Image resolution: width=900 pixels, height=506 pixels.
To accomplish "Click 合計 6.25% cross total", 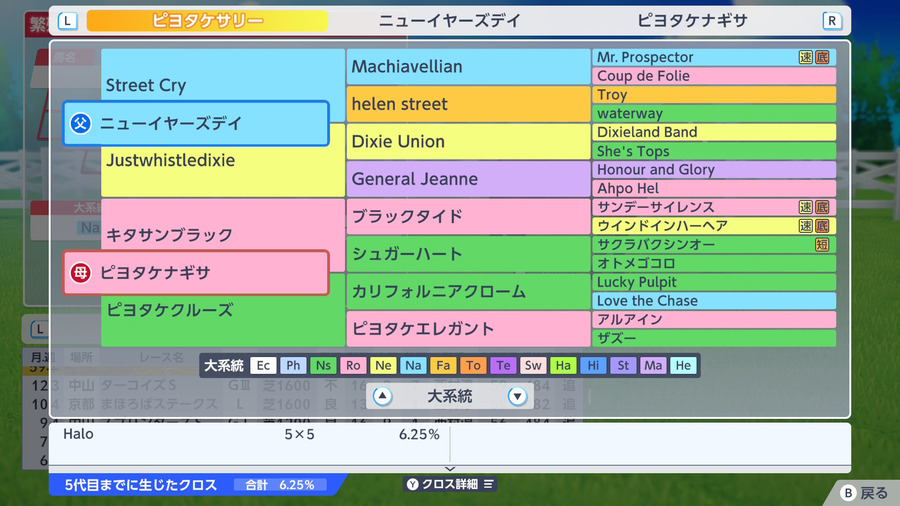I will click(280, 485).
